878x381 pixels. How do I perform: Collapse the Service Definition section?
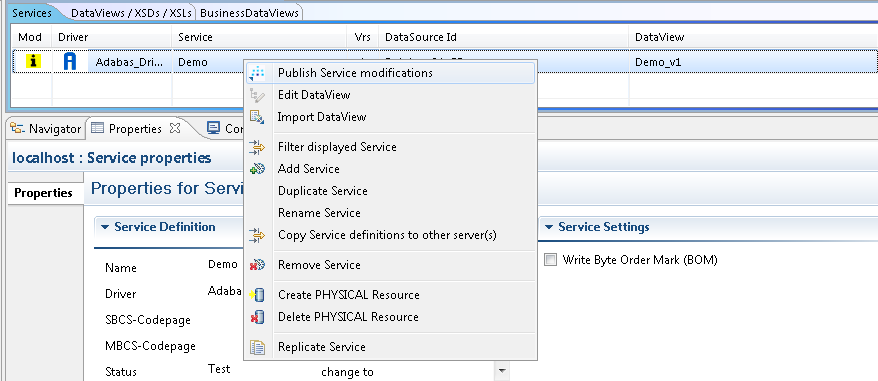click(104, 227)
